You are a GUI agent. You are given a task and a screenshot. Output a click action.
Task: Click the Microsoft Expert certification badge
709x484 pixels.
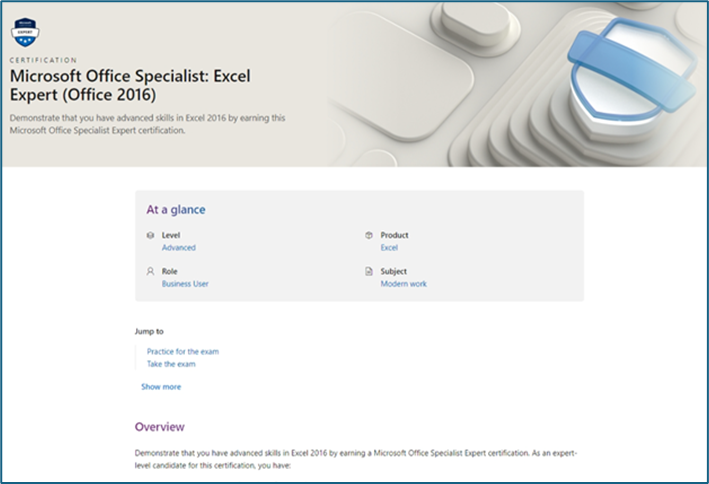click(x=25, y=32)
